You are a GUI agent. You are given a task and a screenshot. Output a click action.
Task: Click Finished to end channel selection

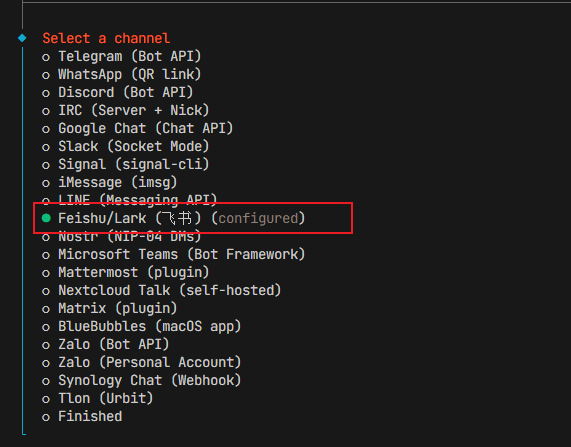tap(82, 417)
